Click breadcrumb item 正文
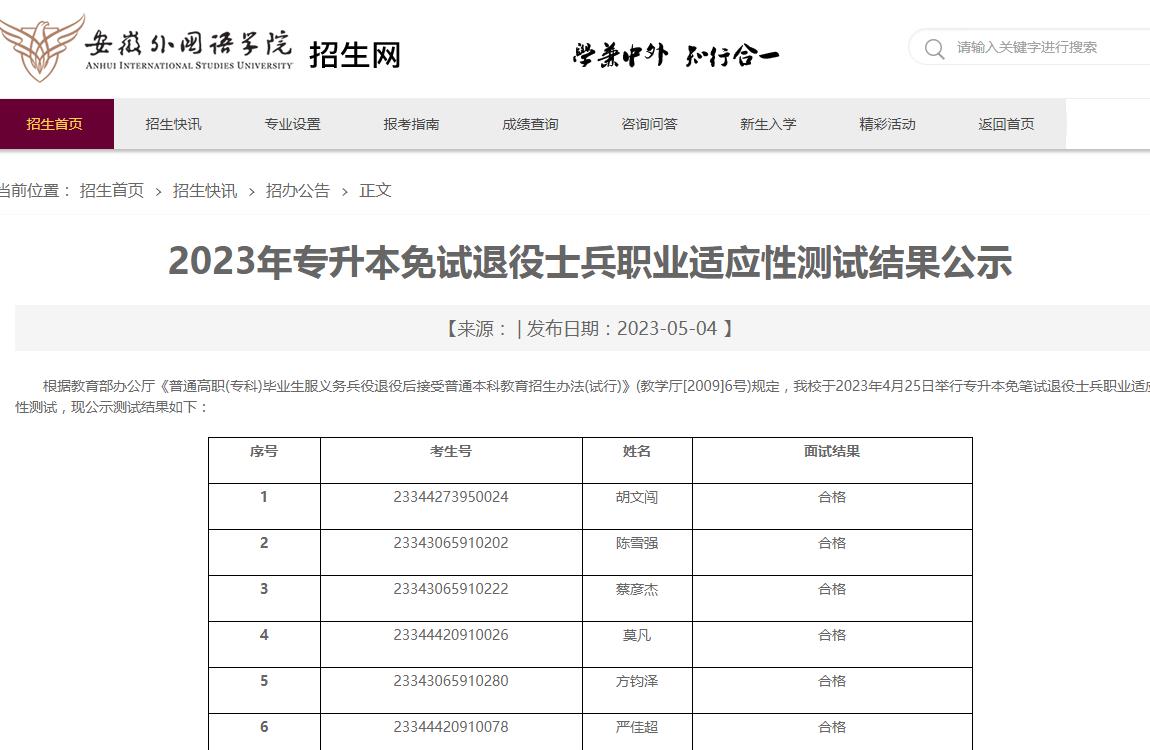The image size is (1150, 750). tap(376, 191)
